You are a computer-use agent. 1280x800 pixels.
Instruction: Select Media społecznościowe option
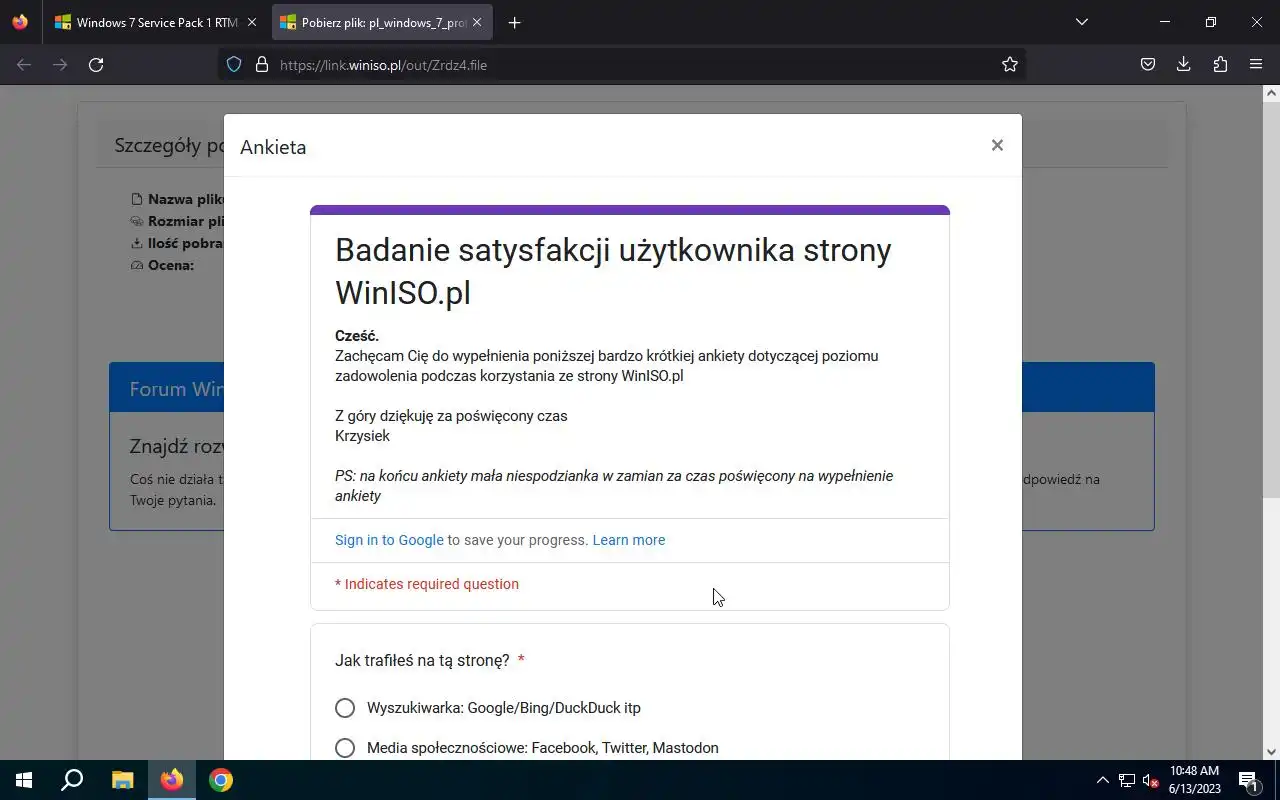point(345,748)
